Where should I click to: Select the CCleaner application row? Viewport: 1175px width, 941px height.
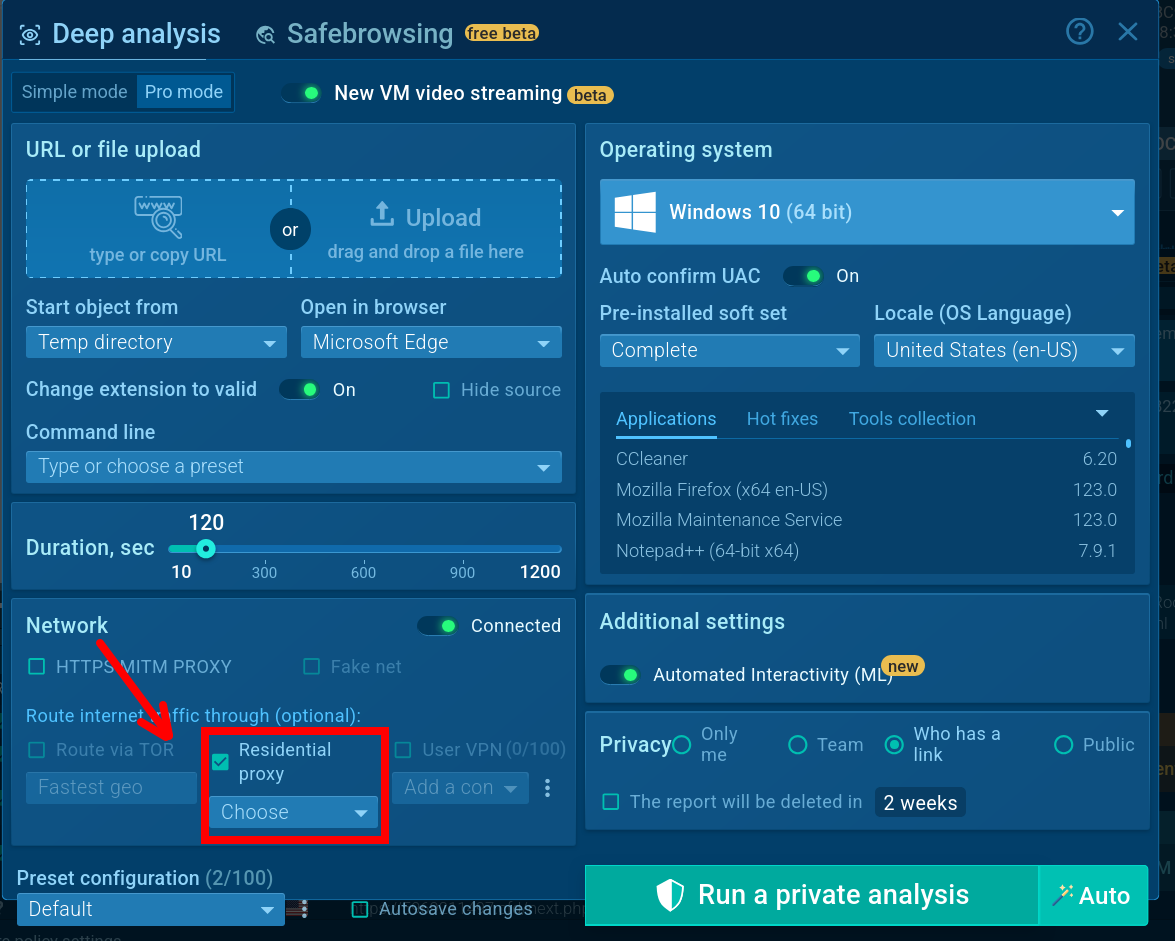pos(866,459)
